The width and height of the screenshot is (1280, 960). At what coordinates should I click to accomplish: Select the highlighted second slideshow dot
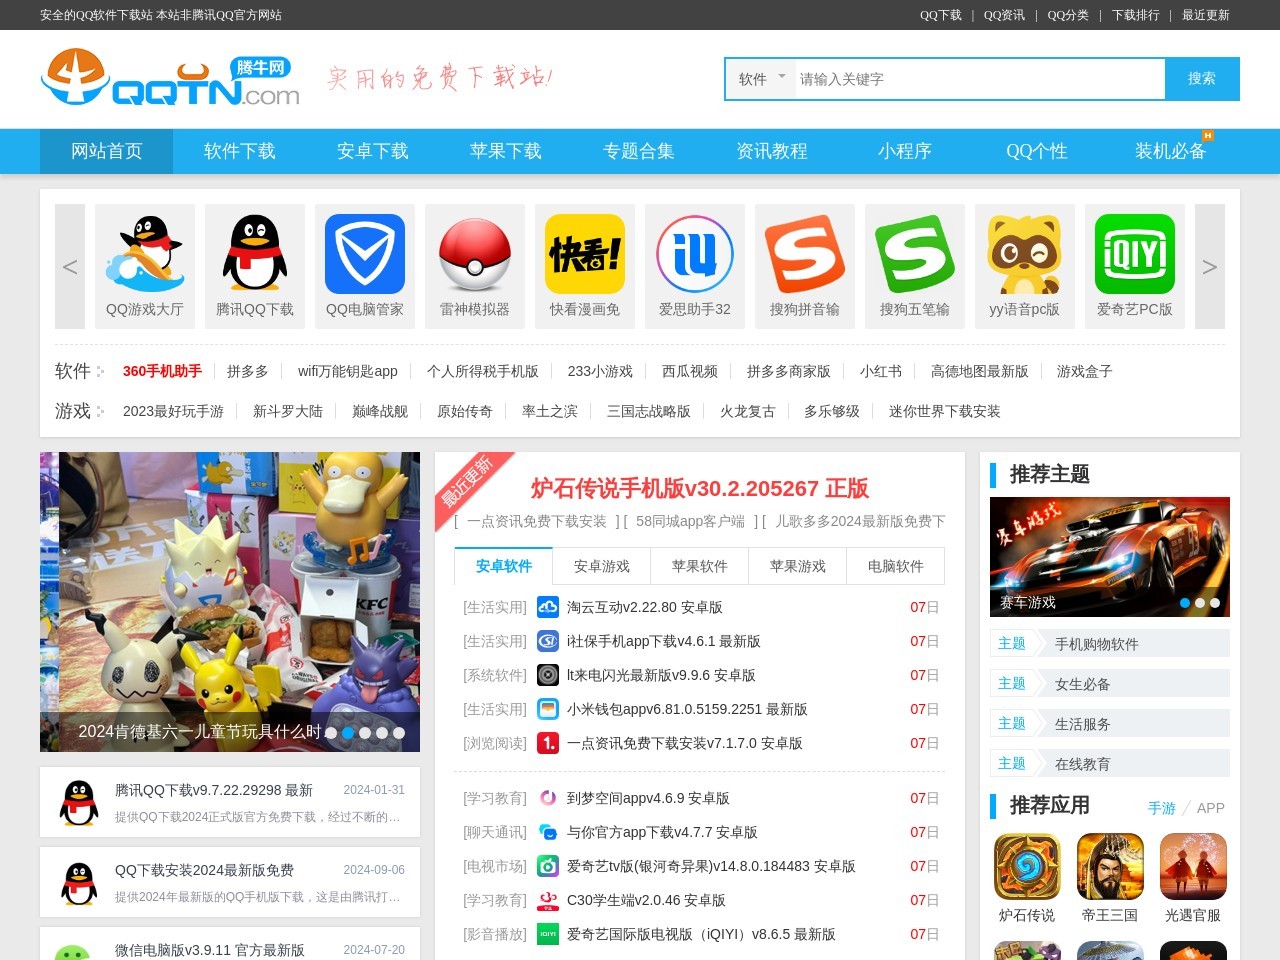(x=348, y=733)
